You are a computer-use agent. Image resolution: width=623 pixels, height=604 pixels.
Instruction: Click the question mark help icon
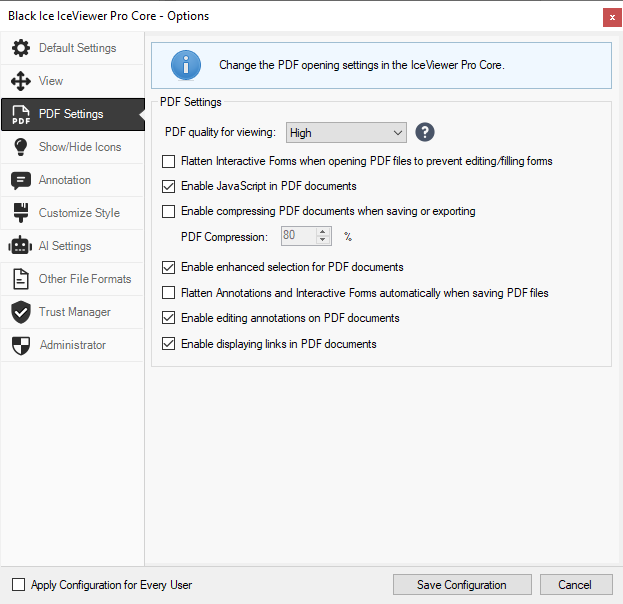(x=425, y=132)
